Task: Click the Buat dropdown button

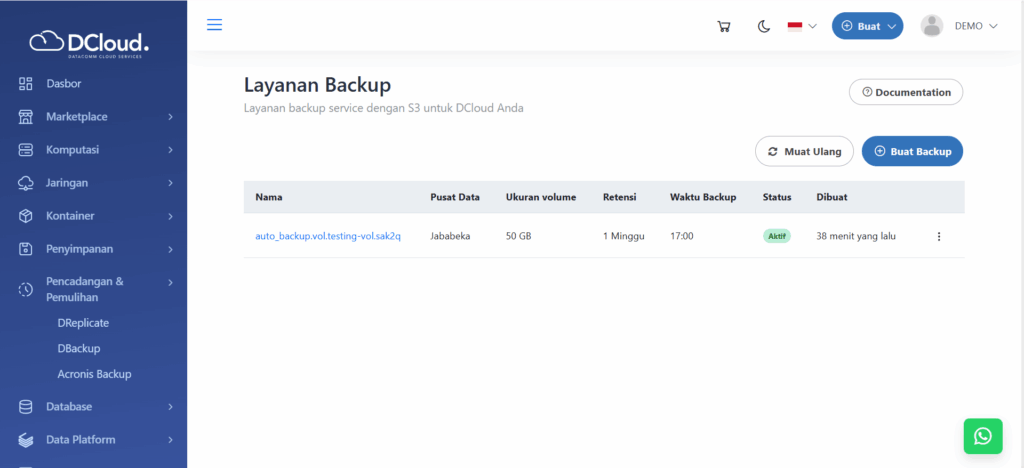Action: pos(867,26)
